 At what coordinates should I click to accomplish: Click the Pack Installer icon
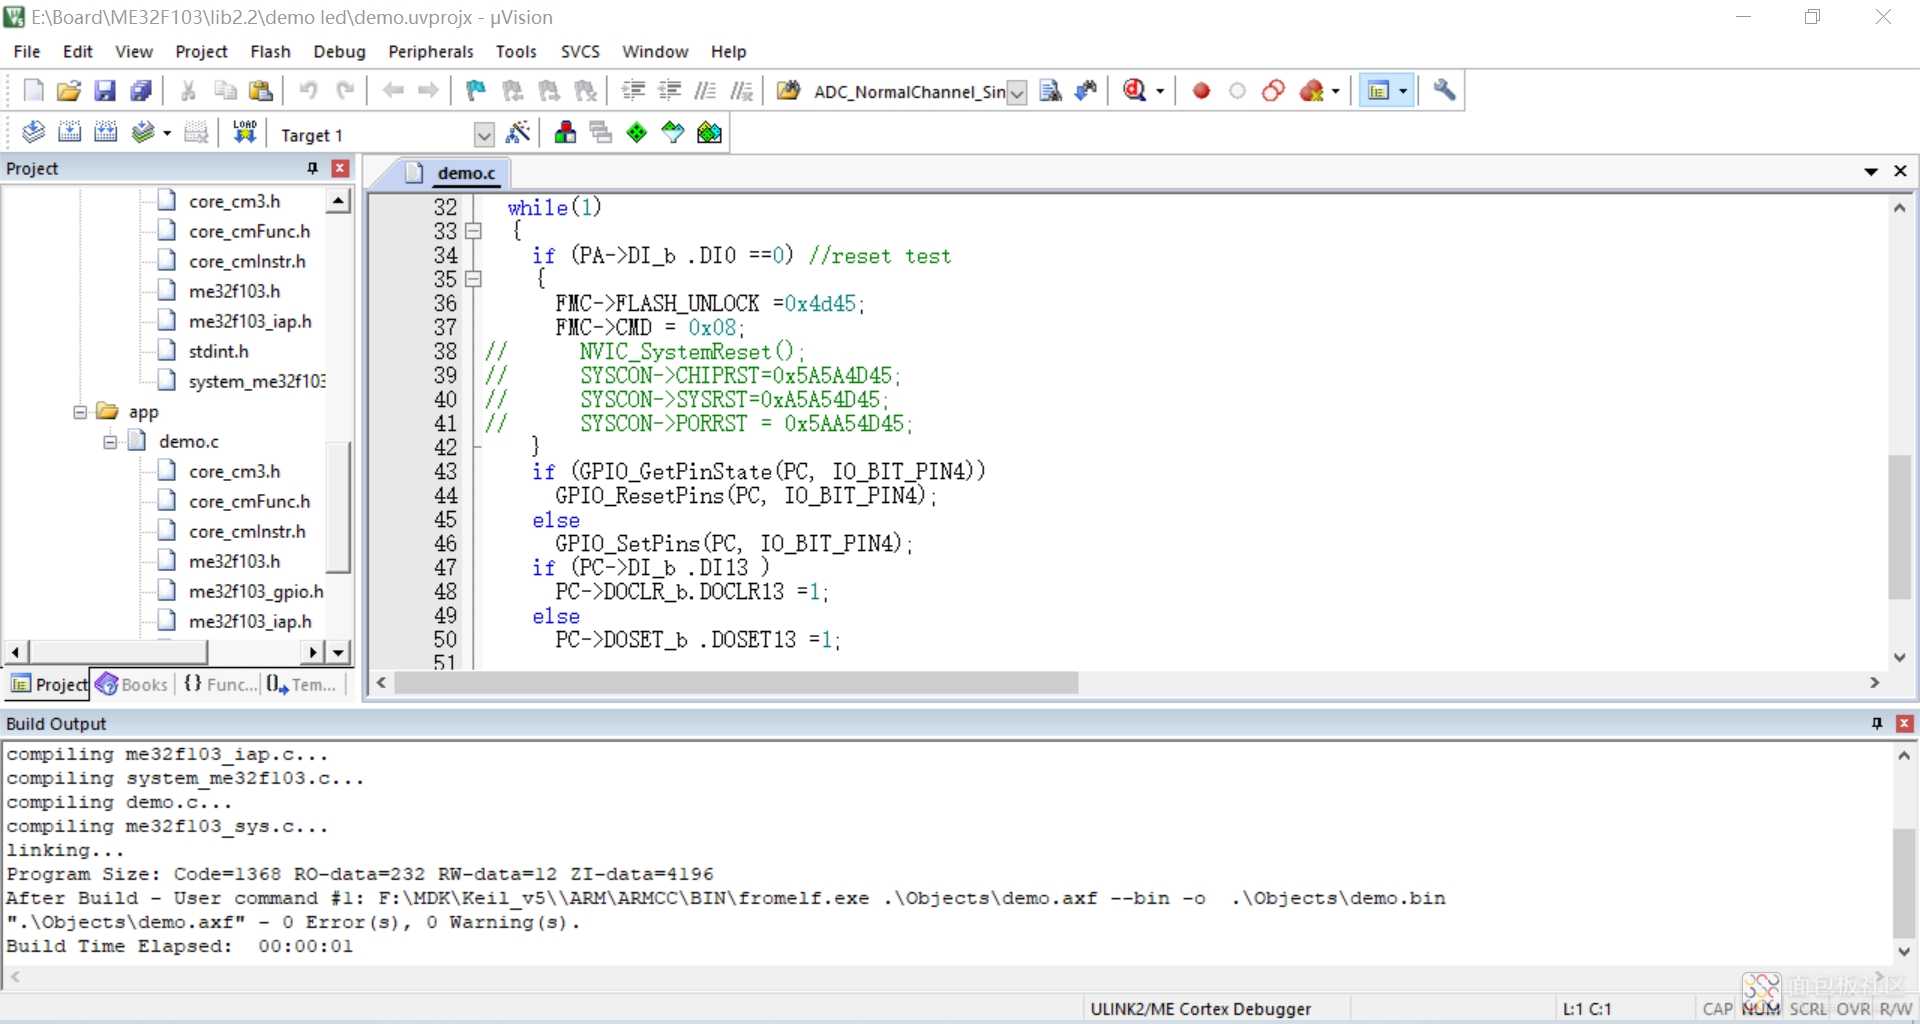tap(709, 132)
